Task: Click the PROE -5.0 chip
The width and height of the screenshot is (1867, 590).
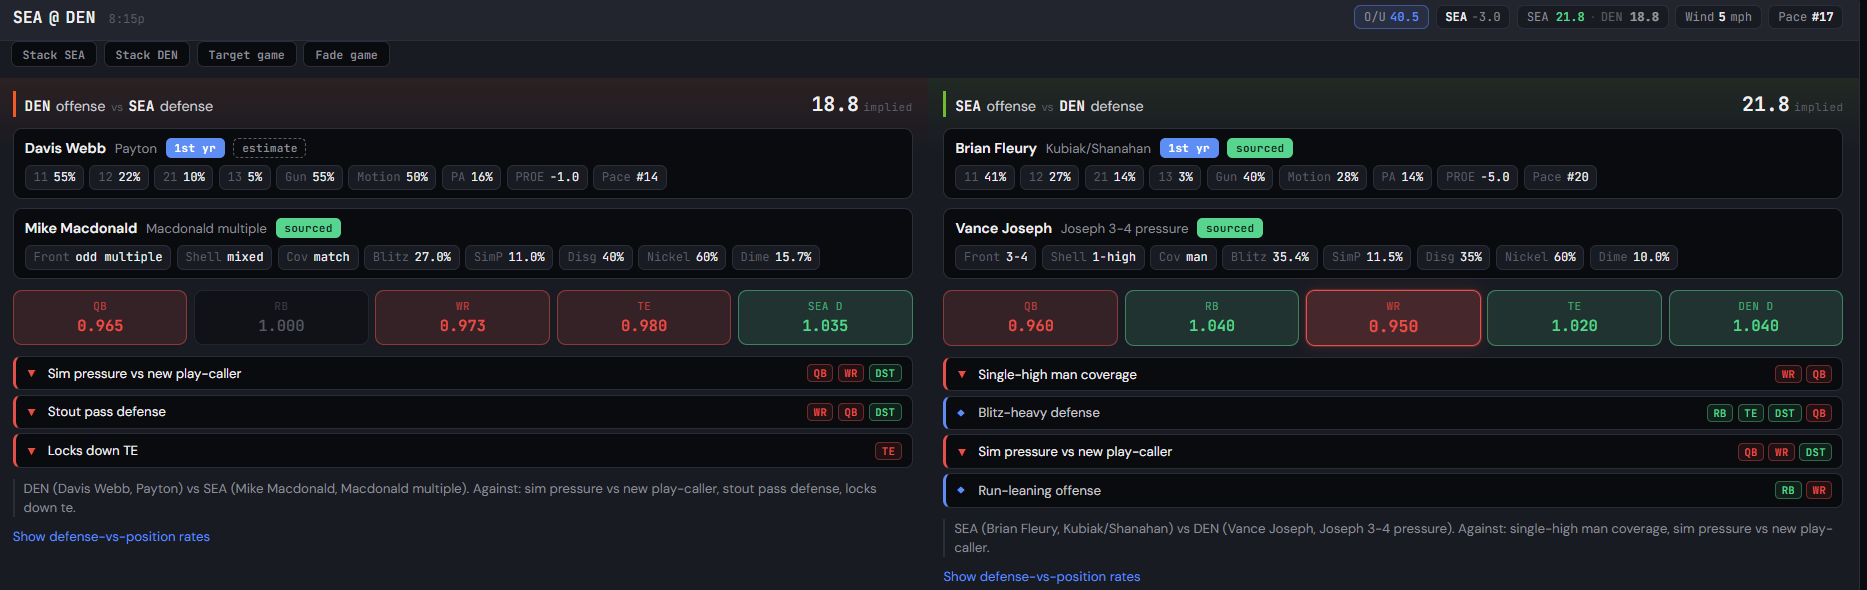Action: point(1478,177)
